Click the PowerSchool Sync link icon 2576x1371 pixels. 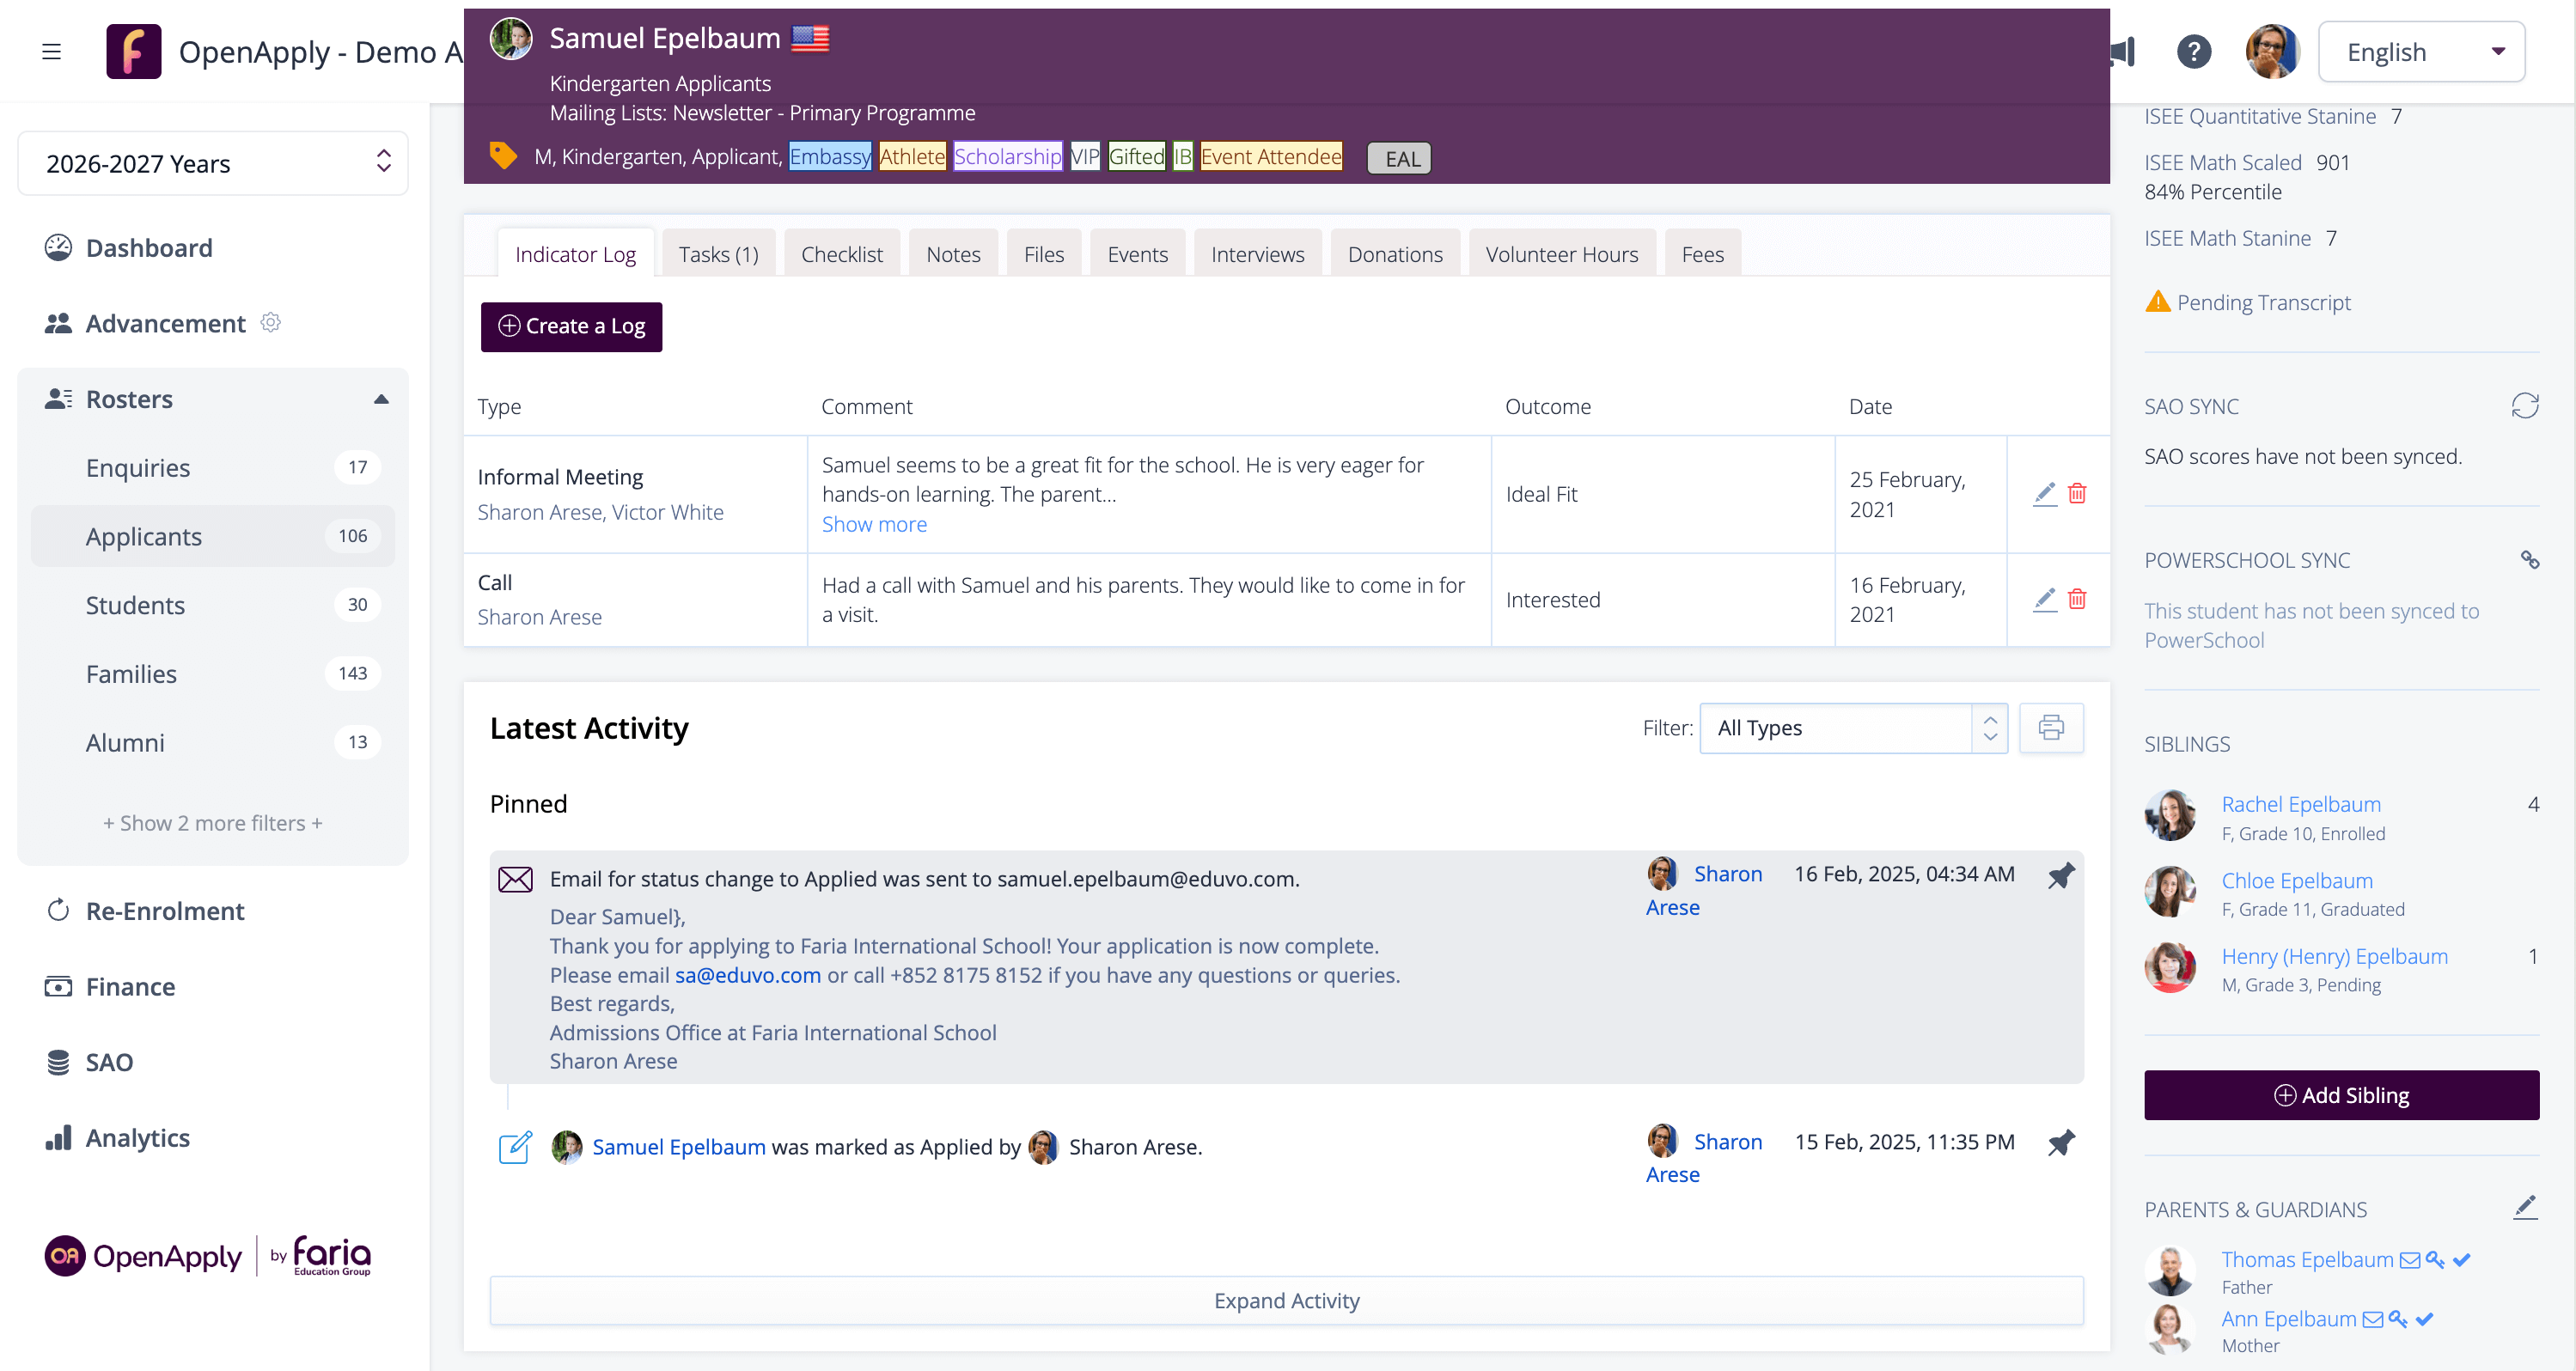pos(2529,560)
